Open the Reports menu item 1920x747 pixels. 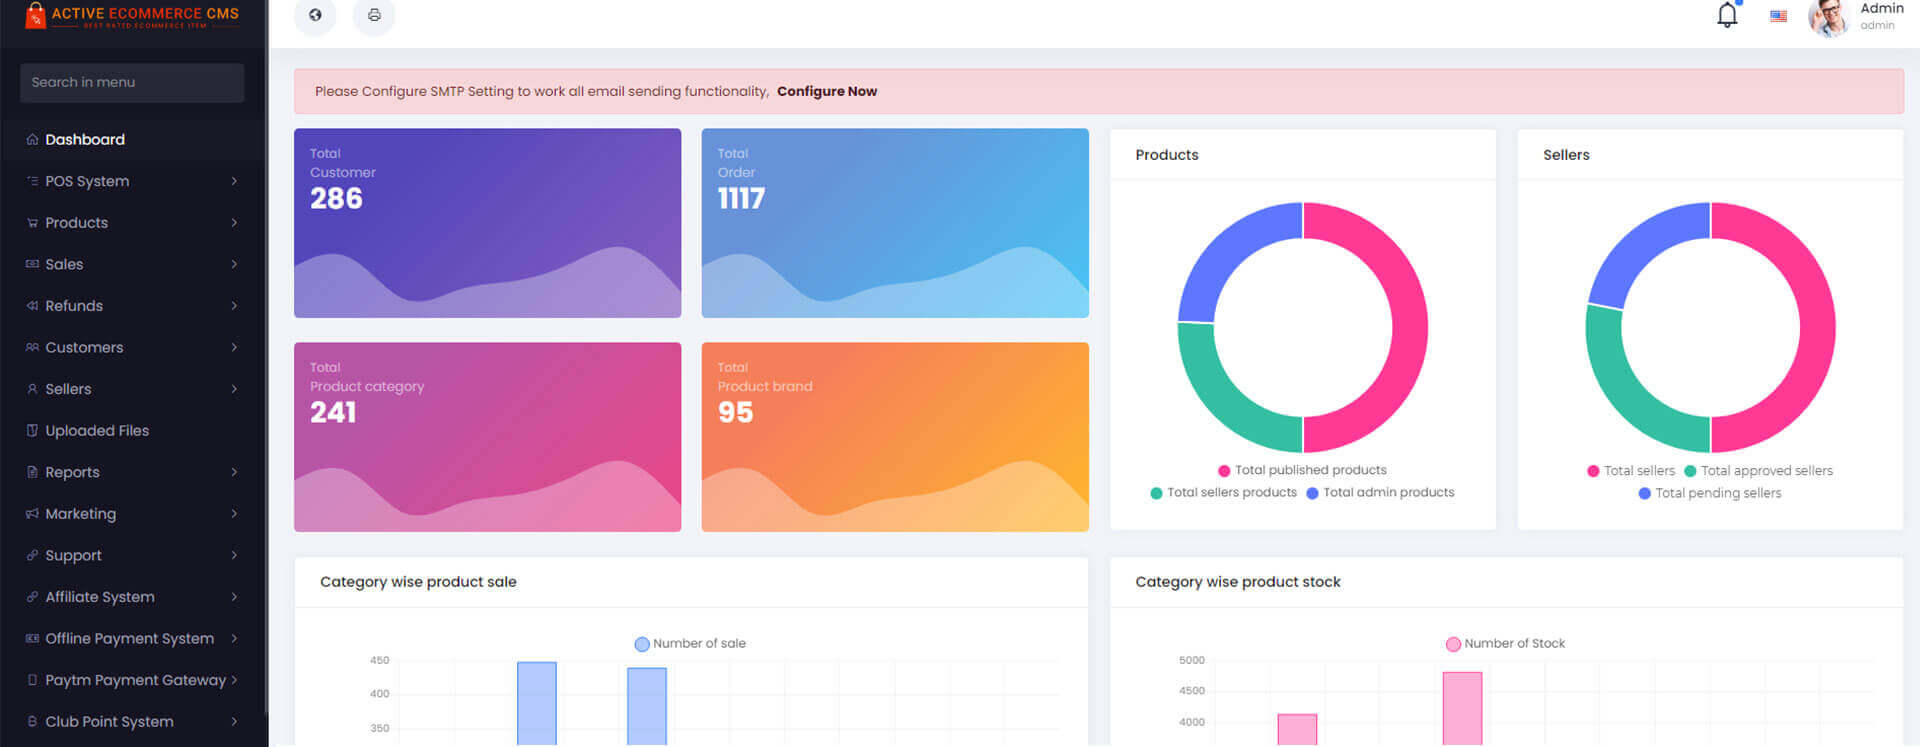click(72, 472)
